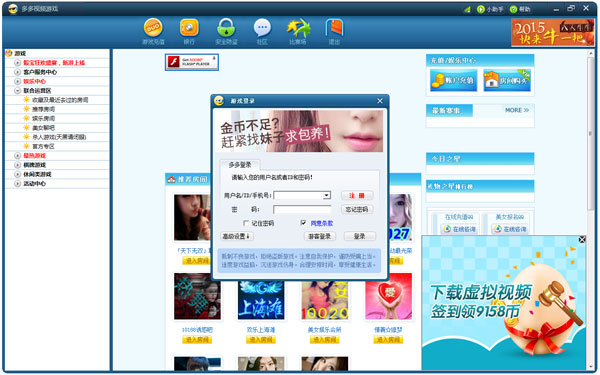Click the 今日之星 panel header
The height and width of the screenshot is (375, 600).
click(480, 159)
